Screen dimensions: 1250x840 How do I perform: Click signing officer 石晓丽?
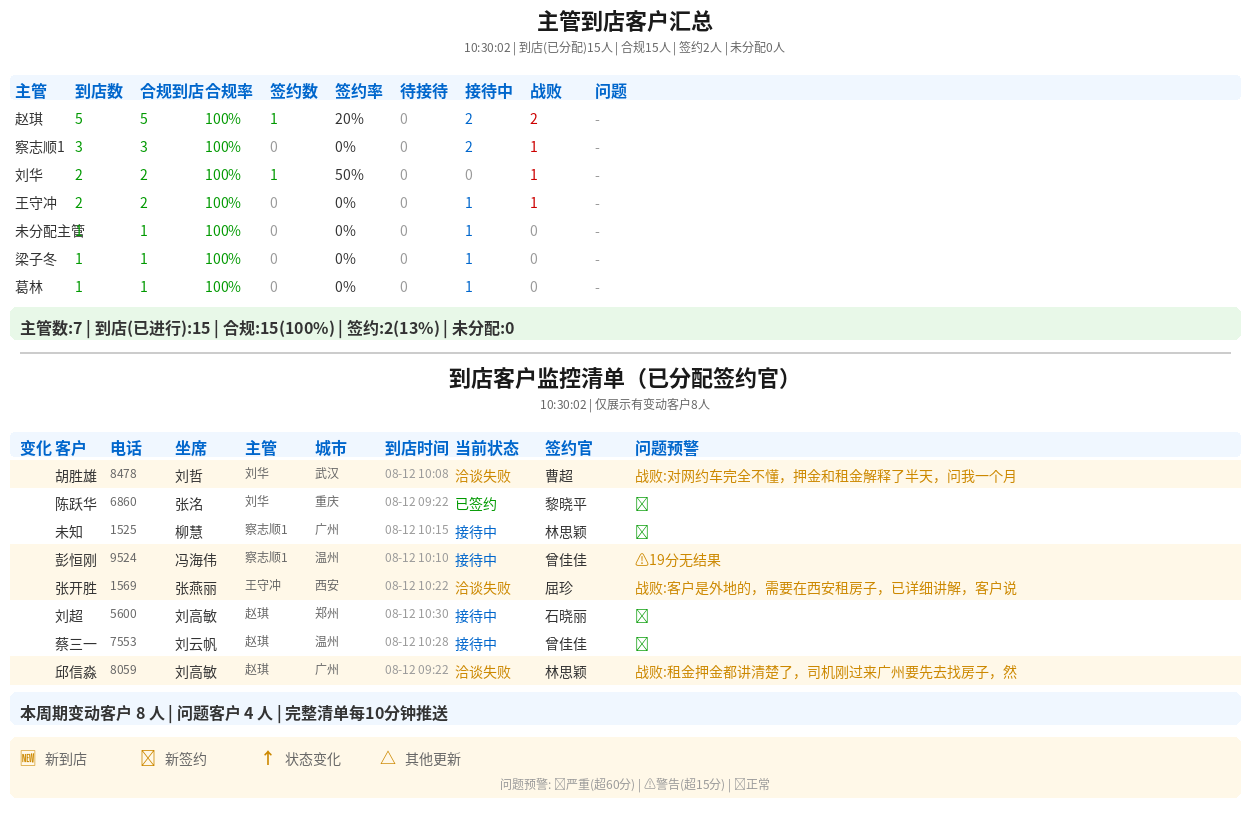566,616
